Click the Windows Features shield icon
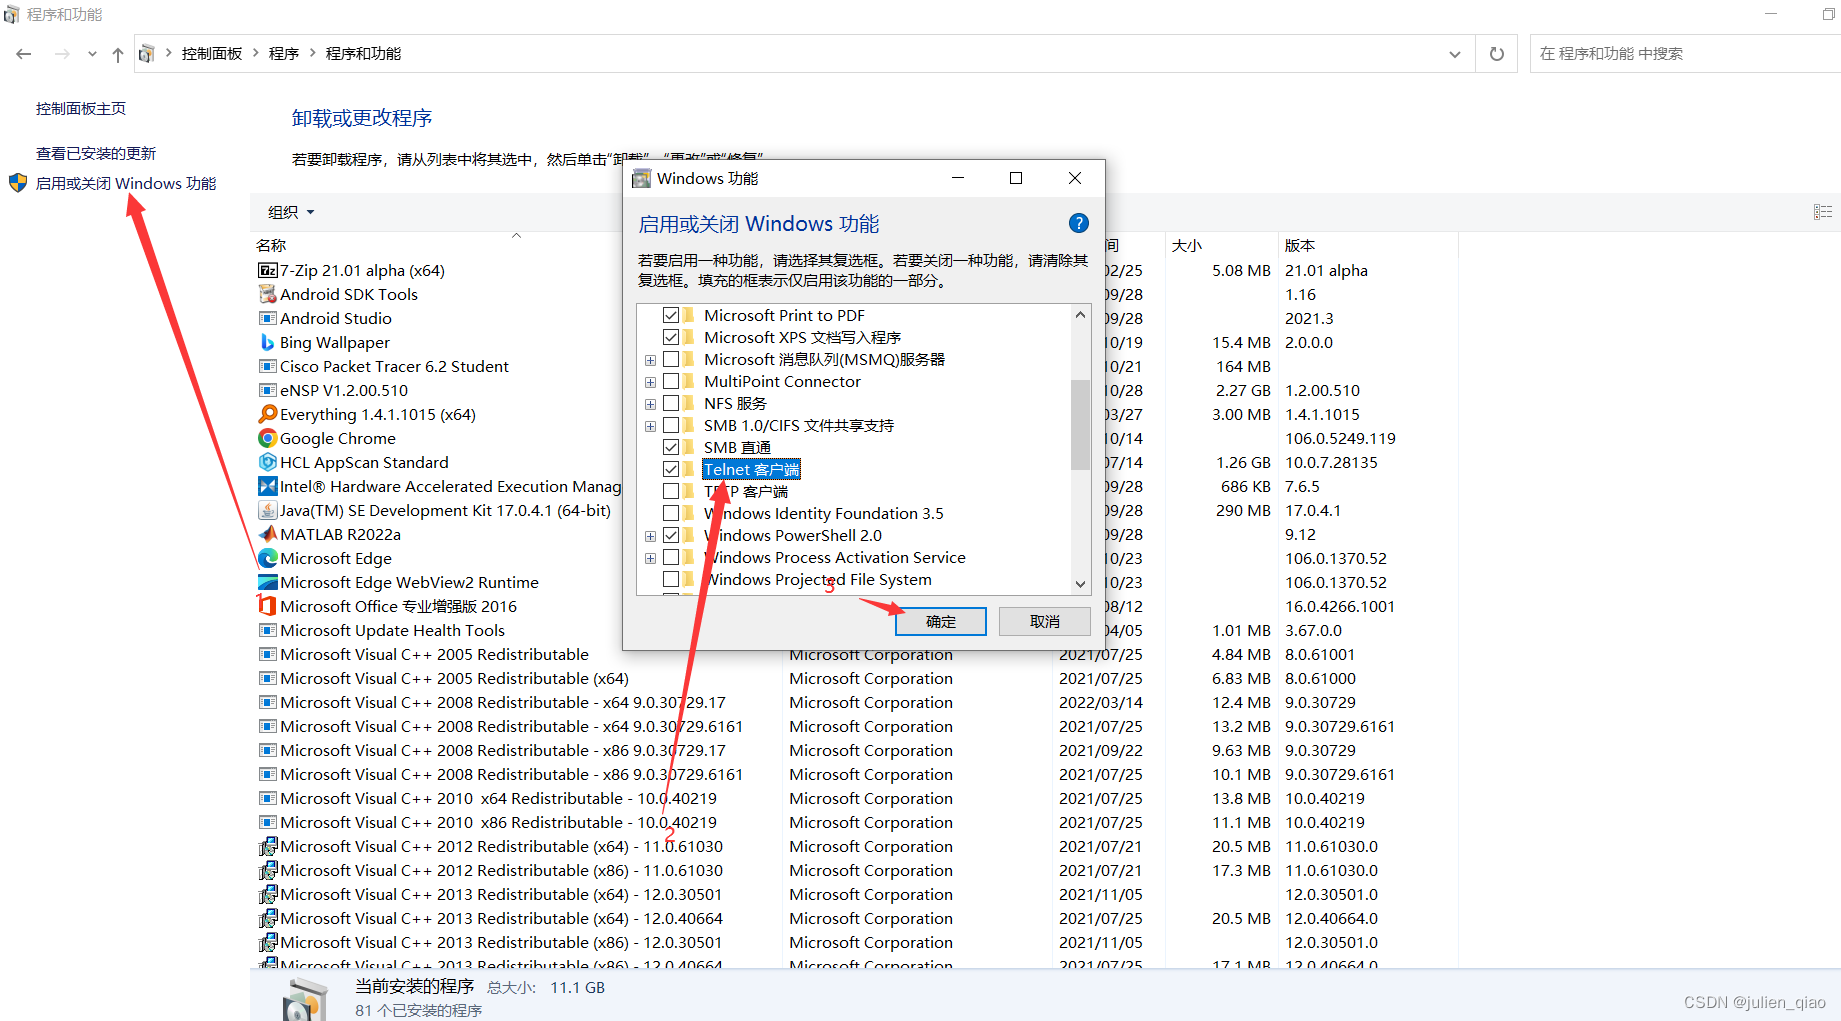The width and height of the screenshot is (1841, 1021). 17,183
